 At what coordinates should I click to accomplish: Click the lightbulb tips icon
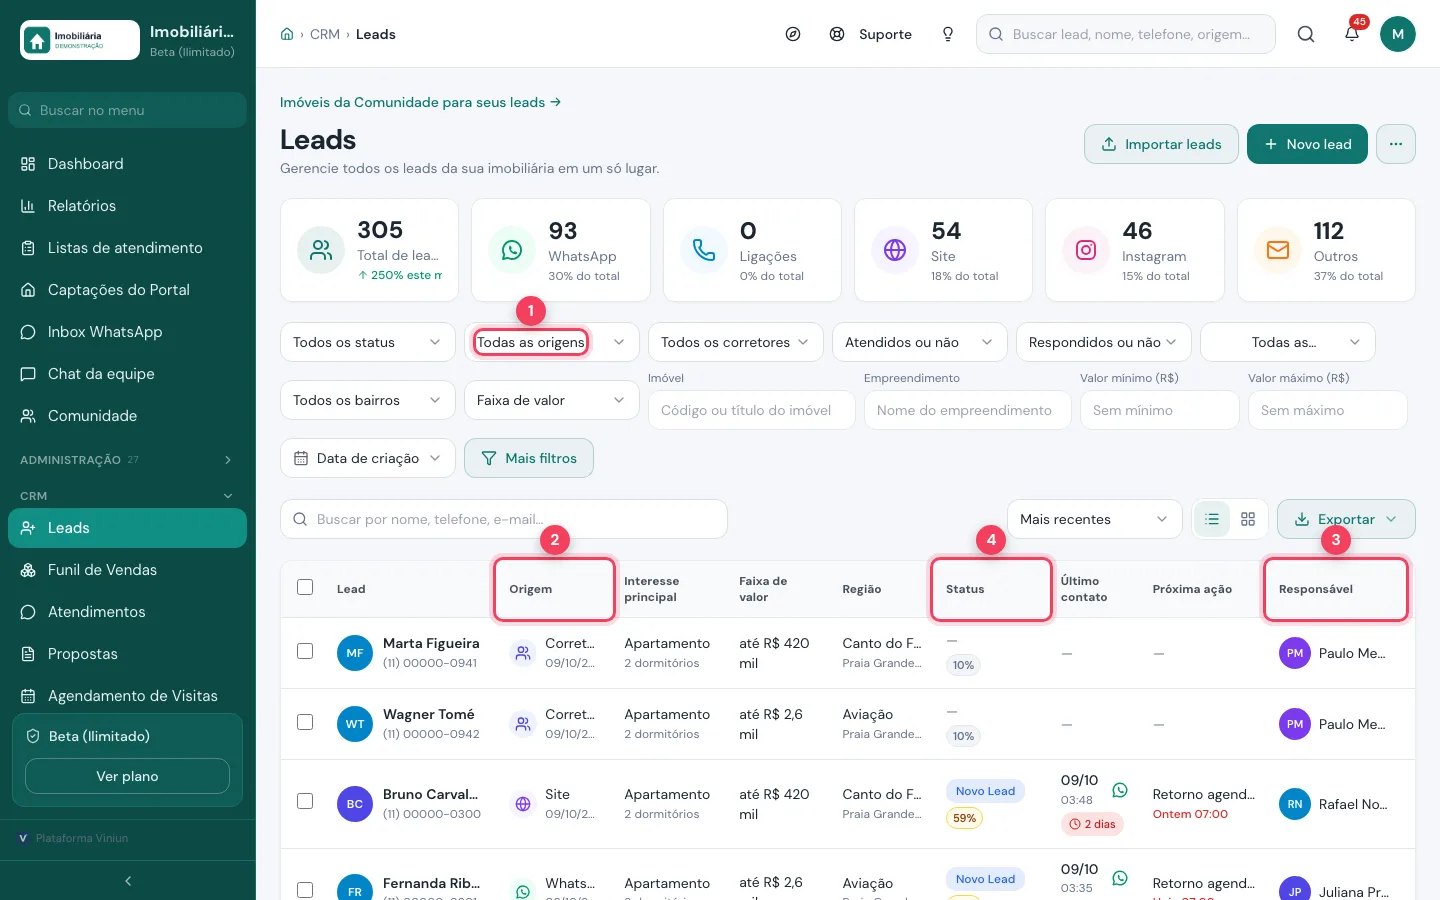coord(948,34)
